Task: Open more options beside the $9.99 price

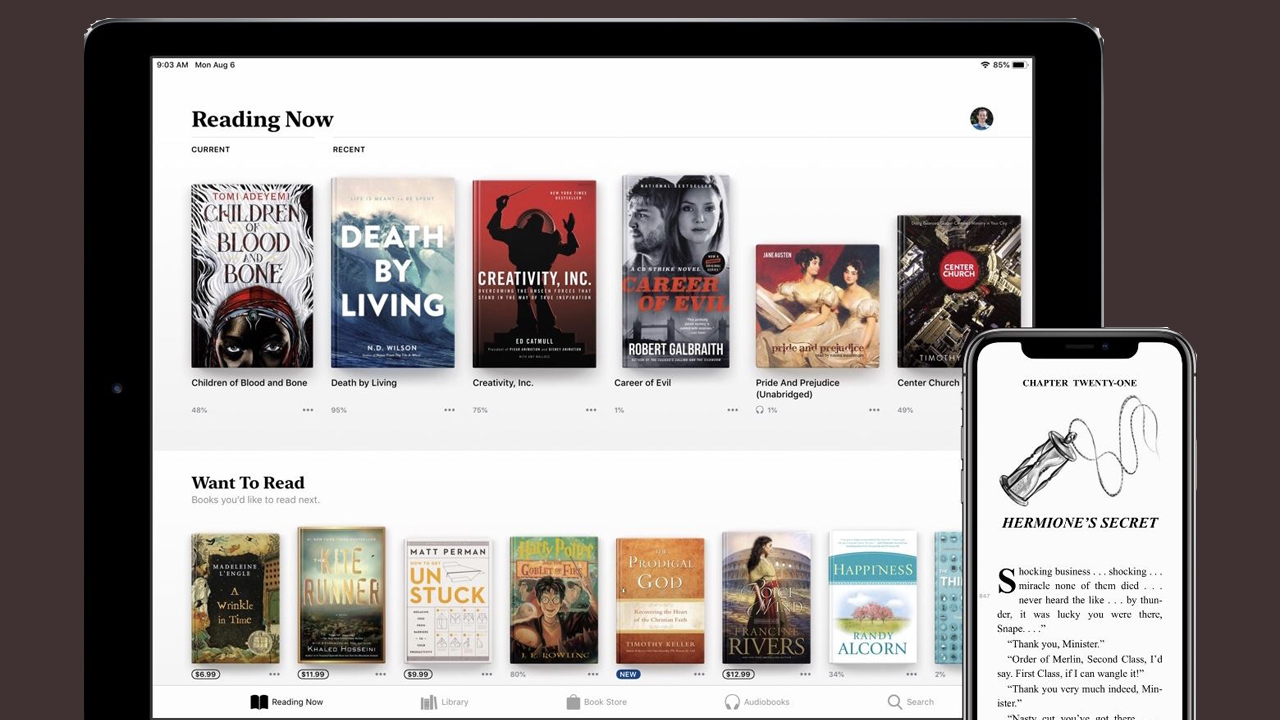Action: pyautogui.click(x=486, y=674)
